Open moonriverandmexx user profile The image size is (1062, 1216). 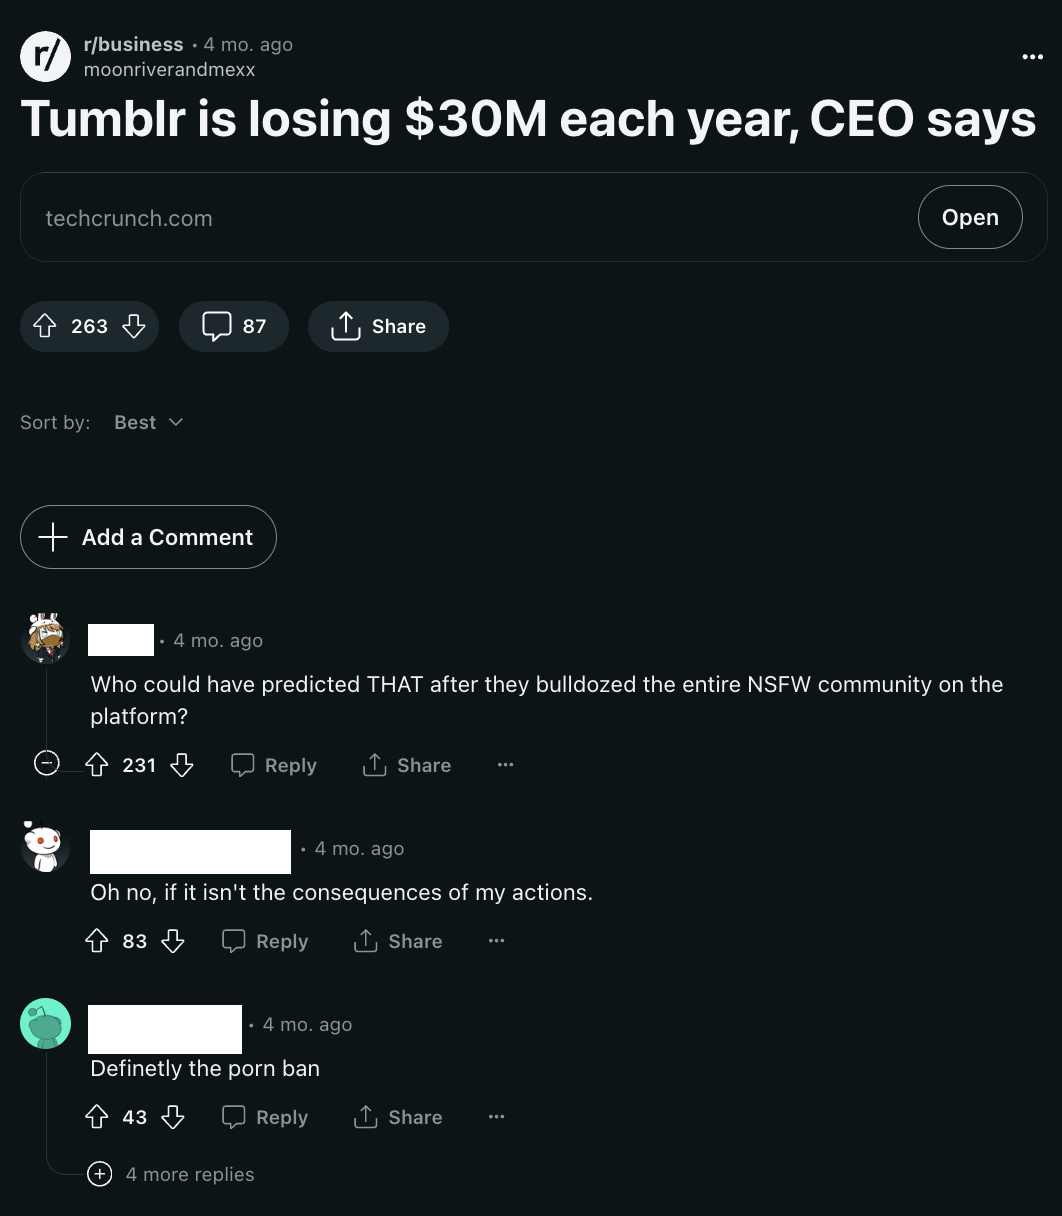tap(169, 70)
